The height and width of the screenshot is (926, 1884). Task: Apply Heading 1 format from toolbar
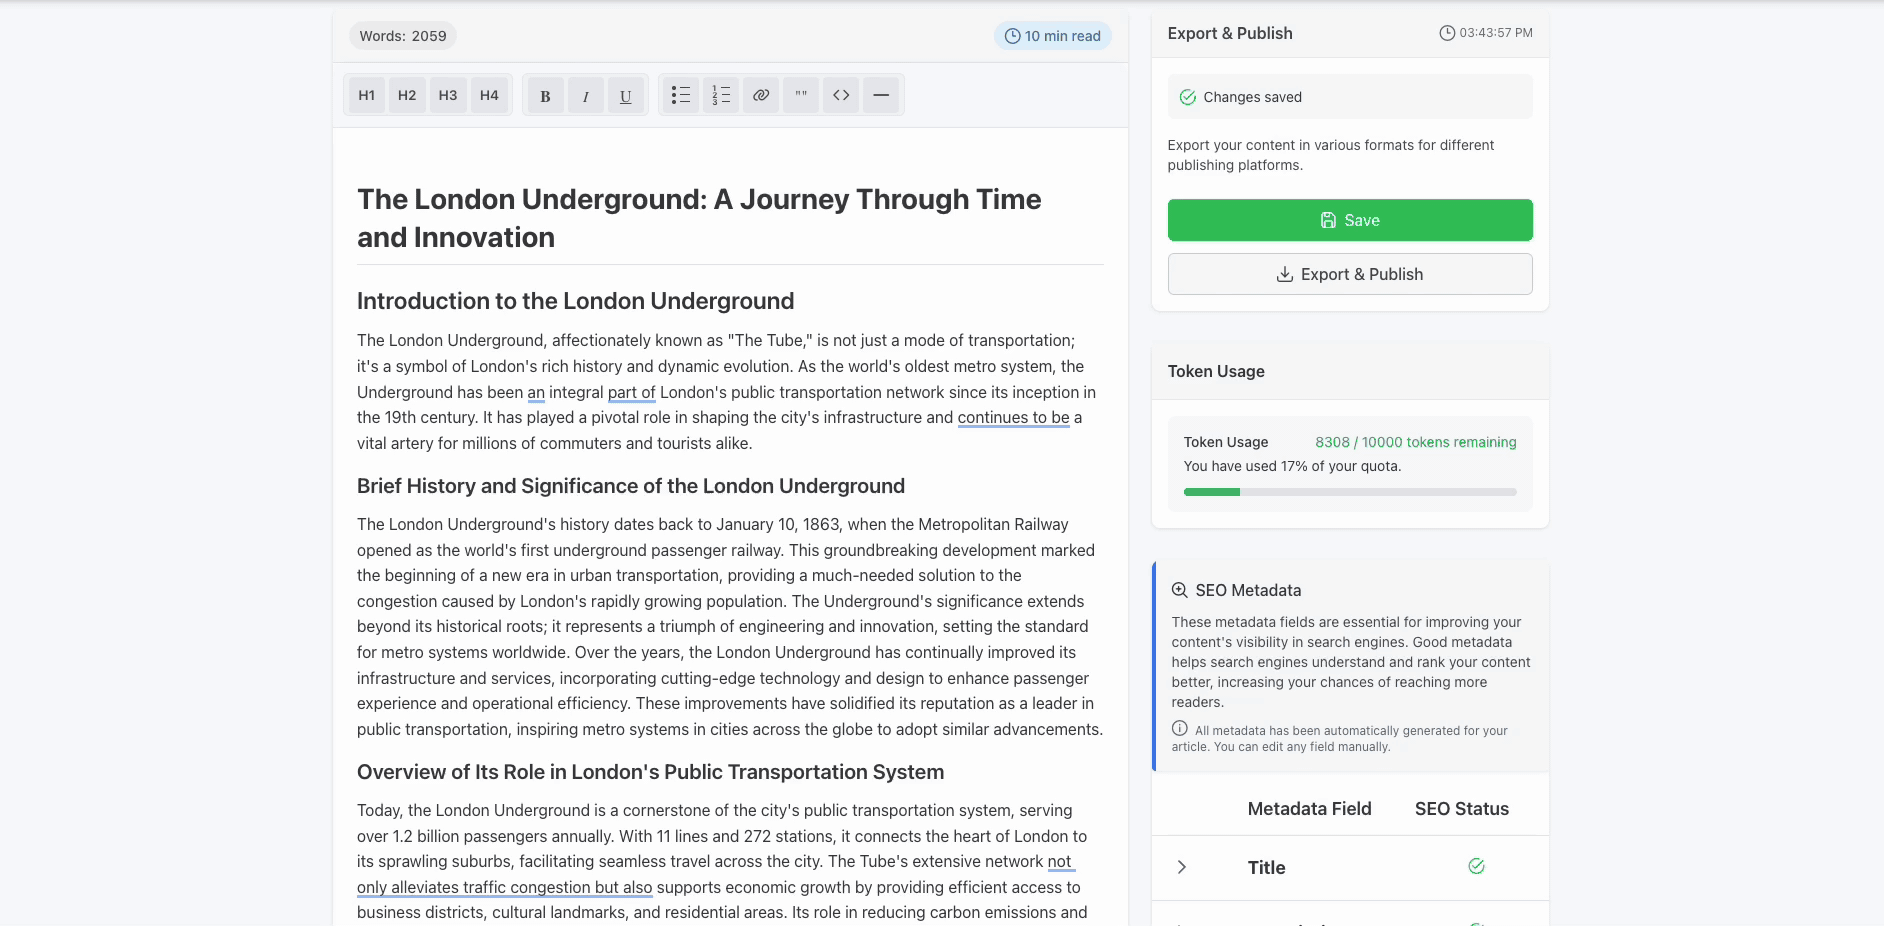(367, 95)
